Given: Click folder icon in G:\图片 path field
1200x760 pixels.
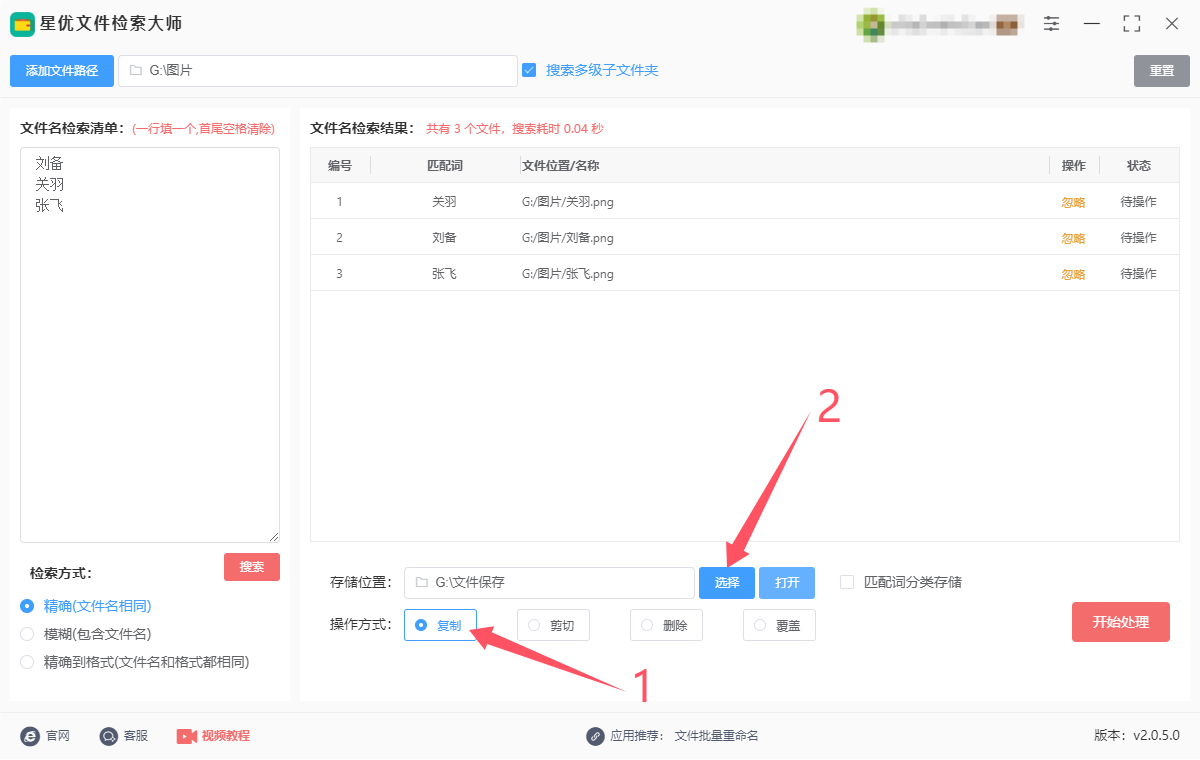Looking at the screenshot, I should 135,71.
